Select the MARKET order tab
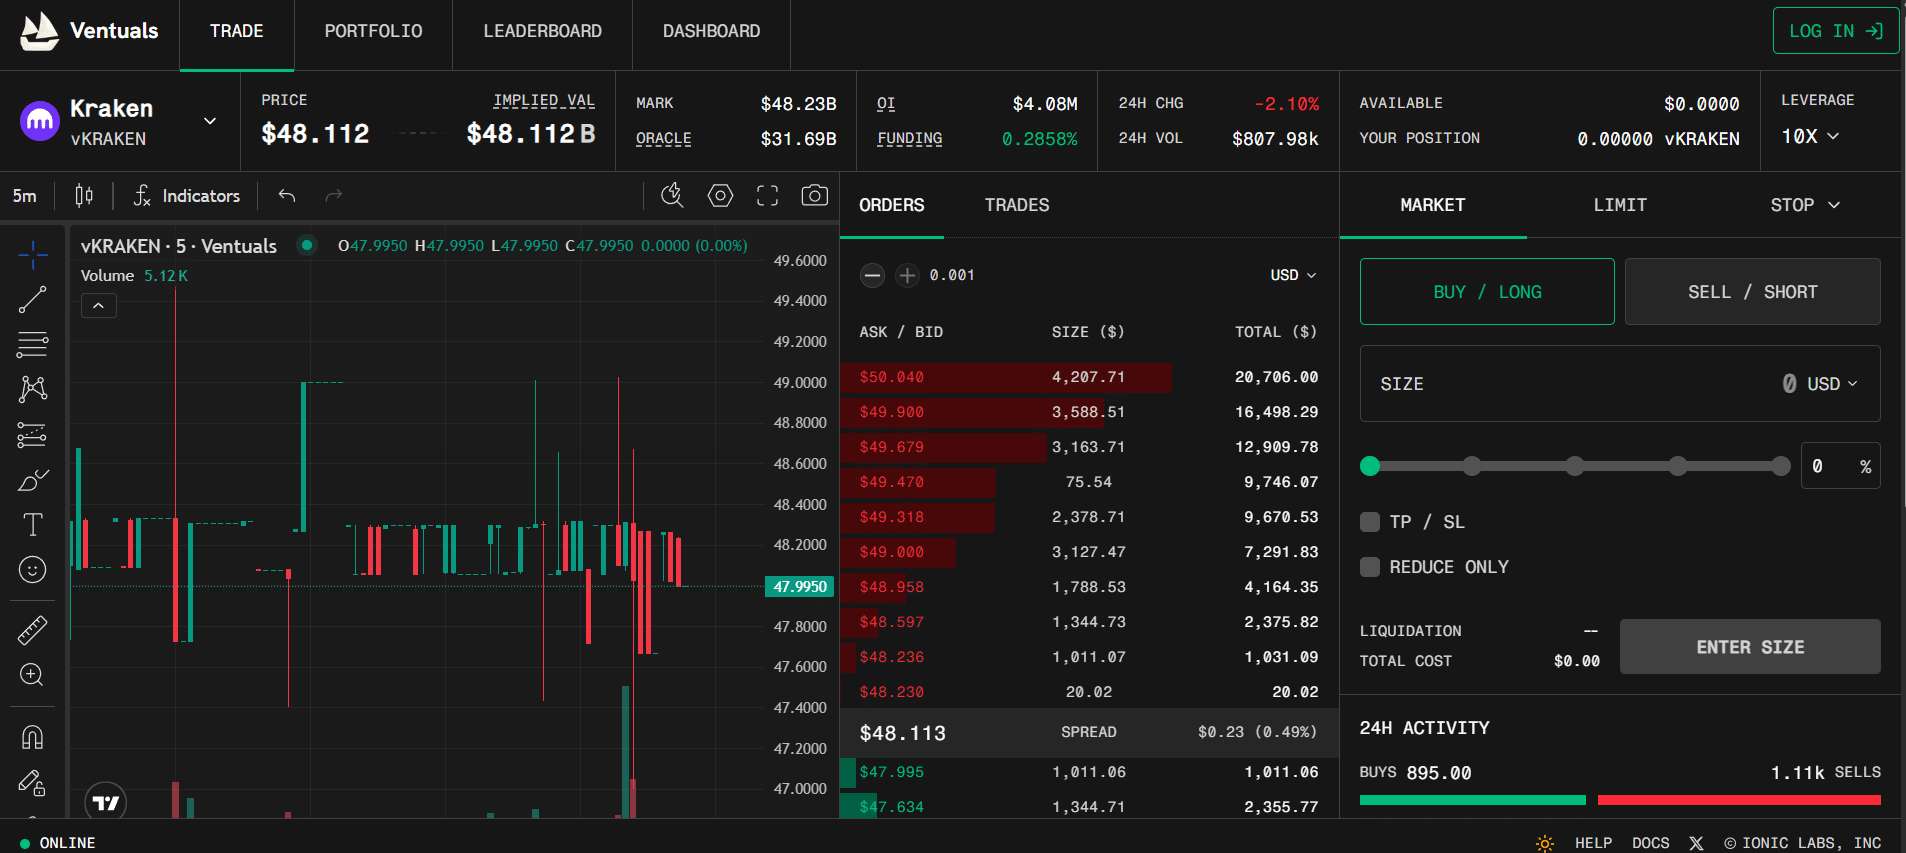Viewport: 1906px width, 853px height. pos(1433,205)
